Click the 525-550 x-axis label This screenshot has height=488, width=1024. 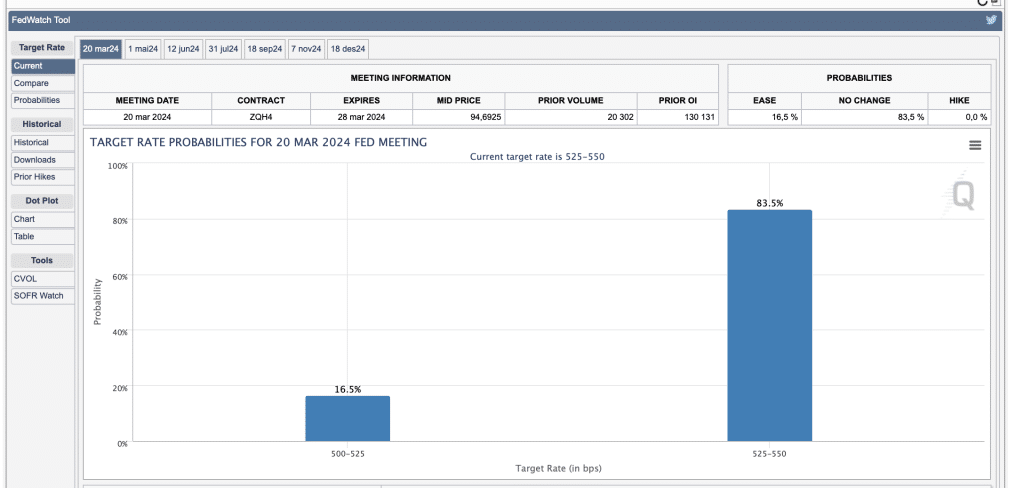pyautogui.click(x=769, y=453)
